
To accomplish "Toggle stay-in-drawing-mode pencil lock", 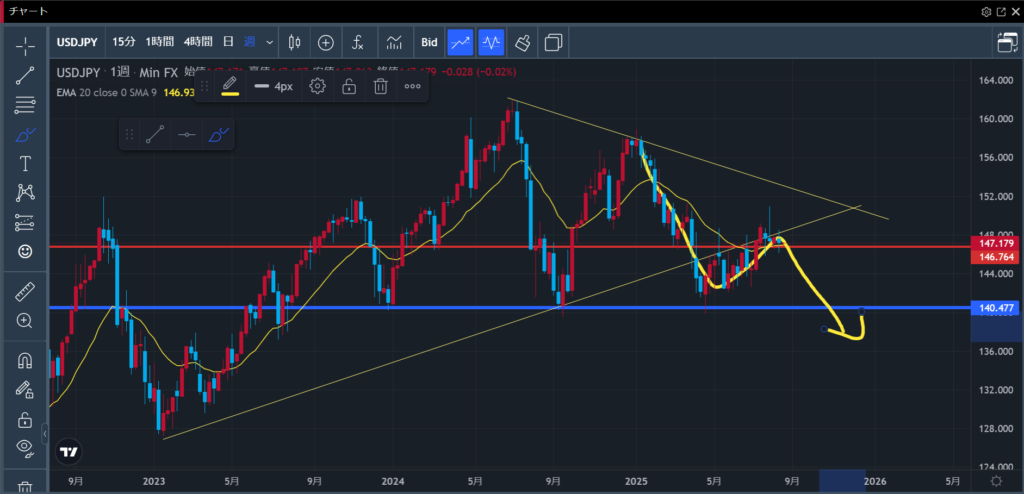I will pos(25,390).
